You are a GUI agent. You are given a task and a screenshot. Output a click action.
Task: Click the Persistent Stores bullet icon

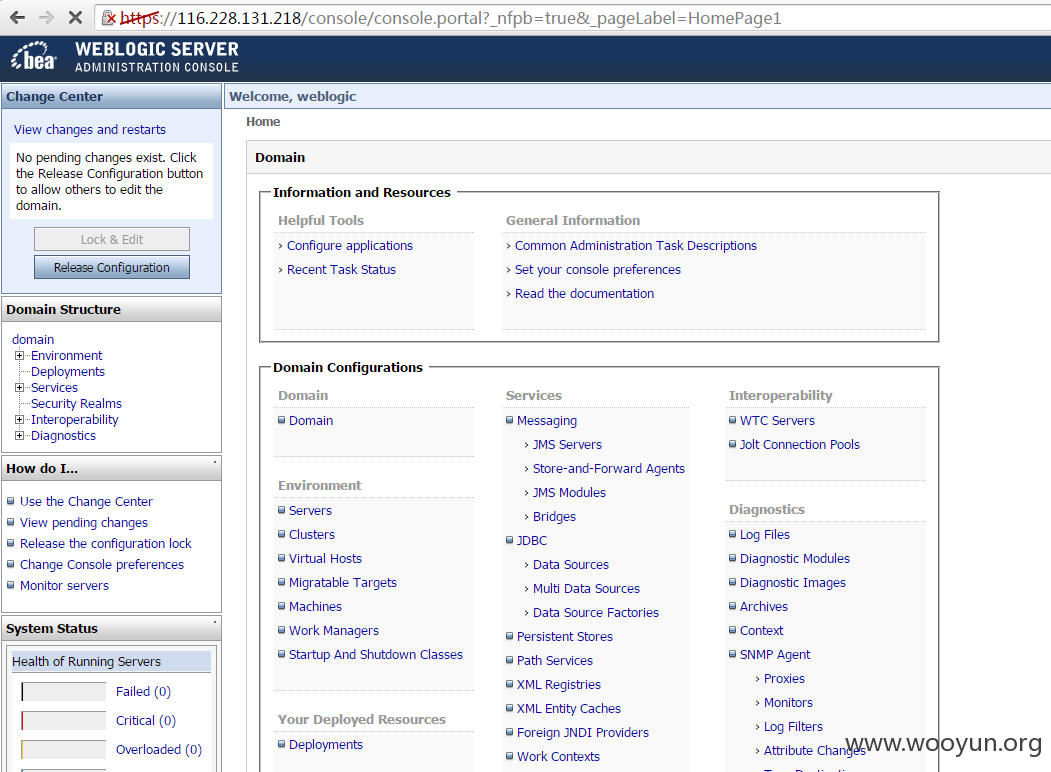click(x=509, y=636)
